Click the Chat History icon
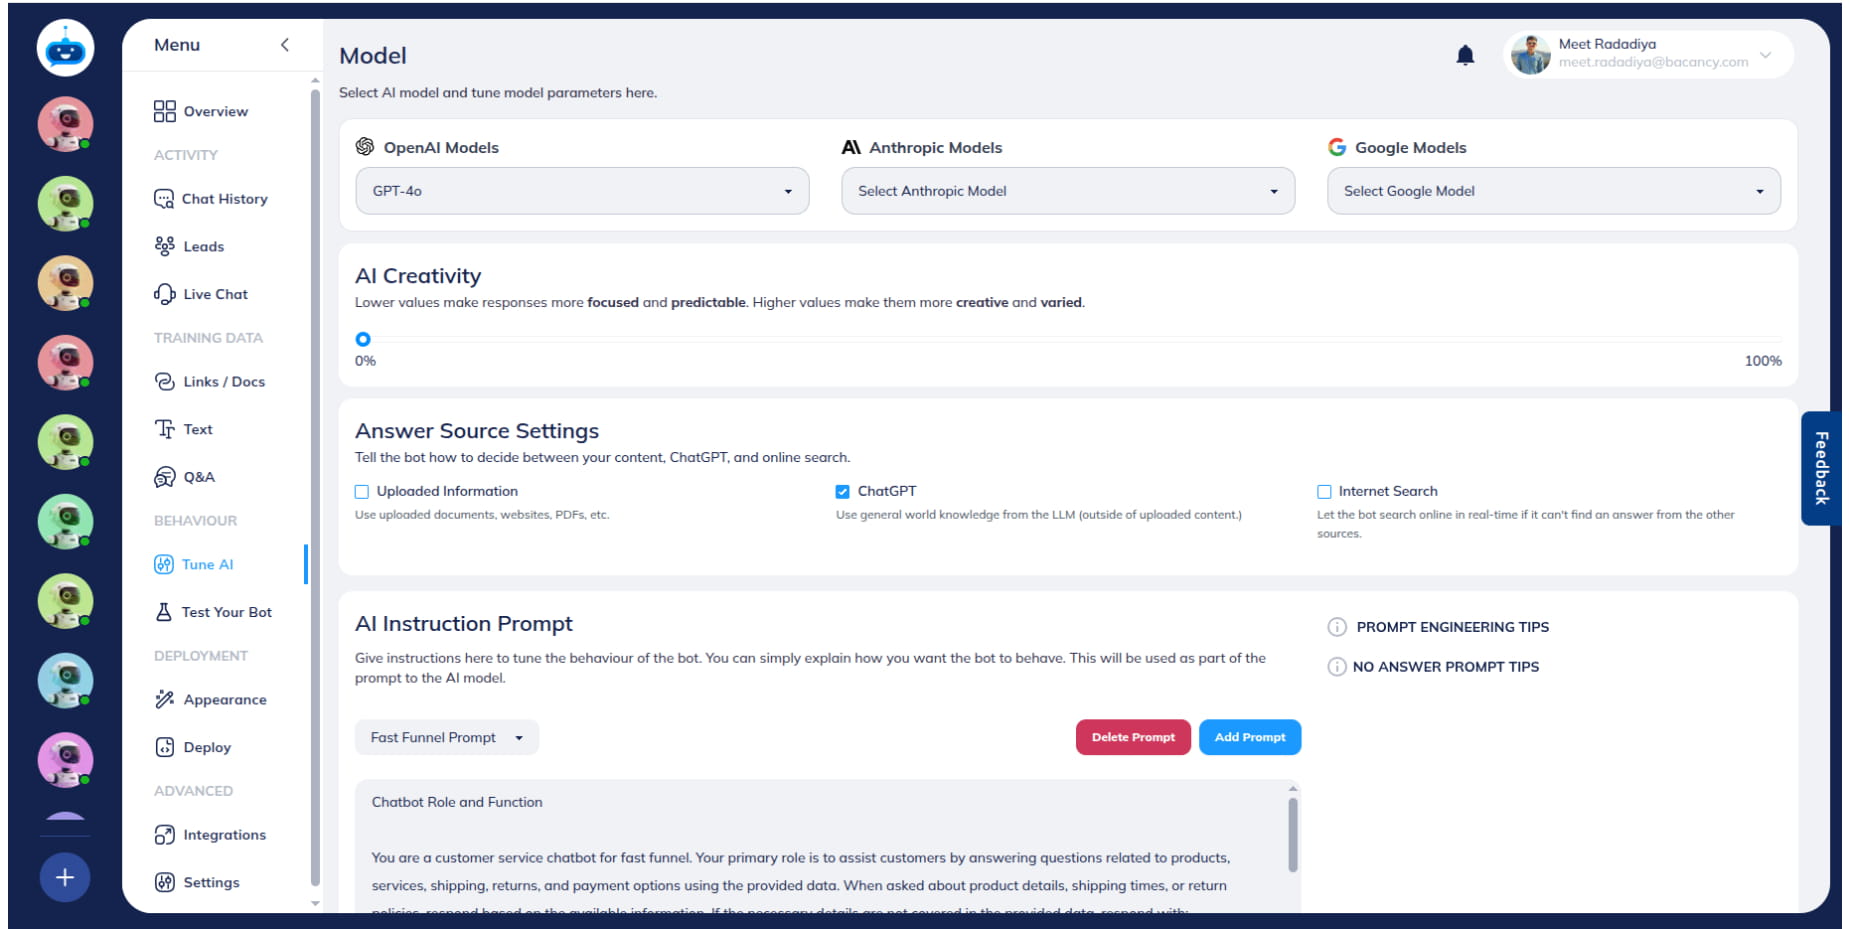1850x929 pixels. (x=164, y=198)
